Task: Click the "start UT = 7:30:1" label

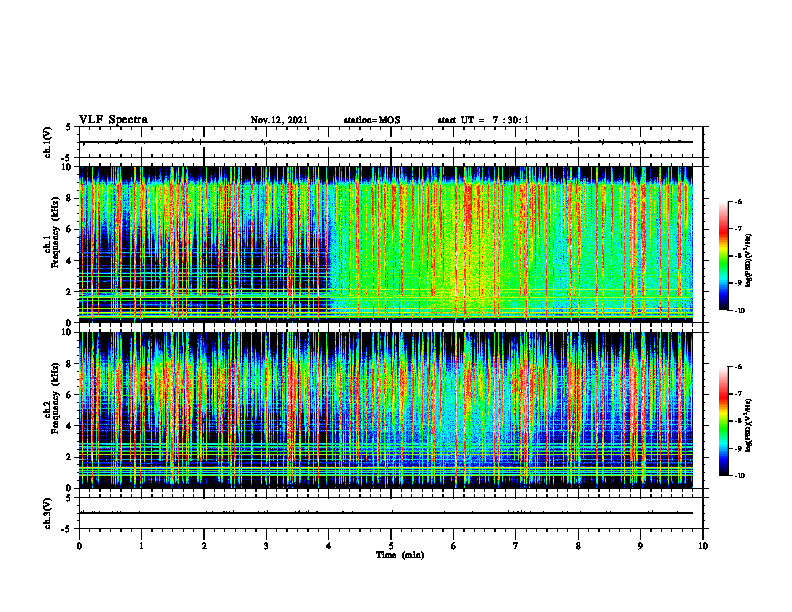Action: (x=483, y=120)
